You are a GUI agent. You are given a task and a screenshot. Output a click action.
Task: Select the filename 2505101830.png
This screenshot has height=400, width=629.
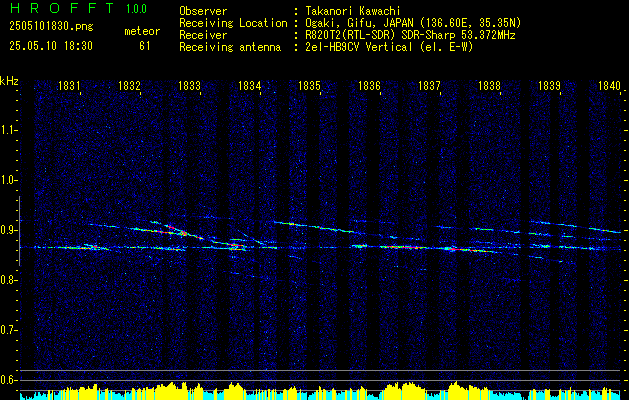click(51, 26)
